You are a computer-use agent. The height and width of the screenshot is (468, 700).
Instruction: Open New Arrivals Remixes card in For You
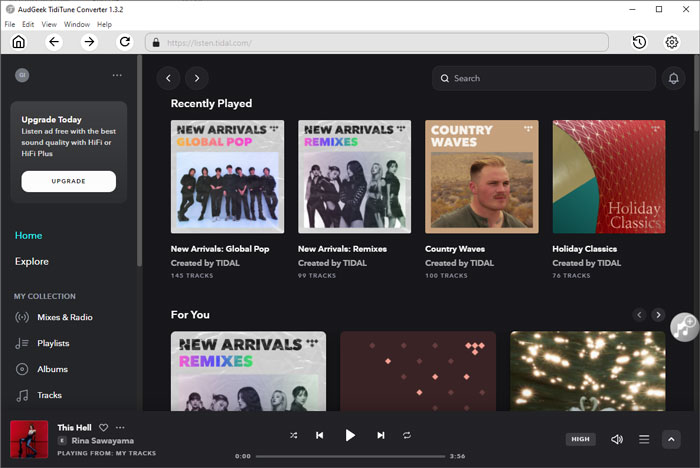(248, 371)
